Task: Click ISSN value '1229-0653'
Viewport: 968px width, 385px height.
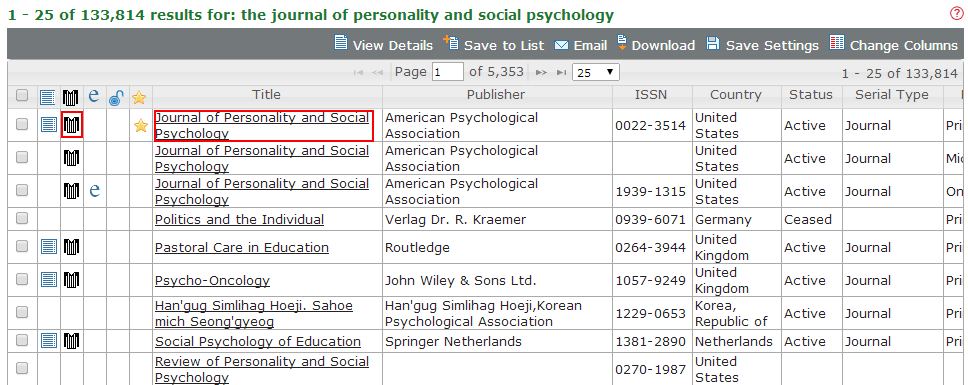Action: (x=651, y=313)
